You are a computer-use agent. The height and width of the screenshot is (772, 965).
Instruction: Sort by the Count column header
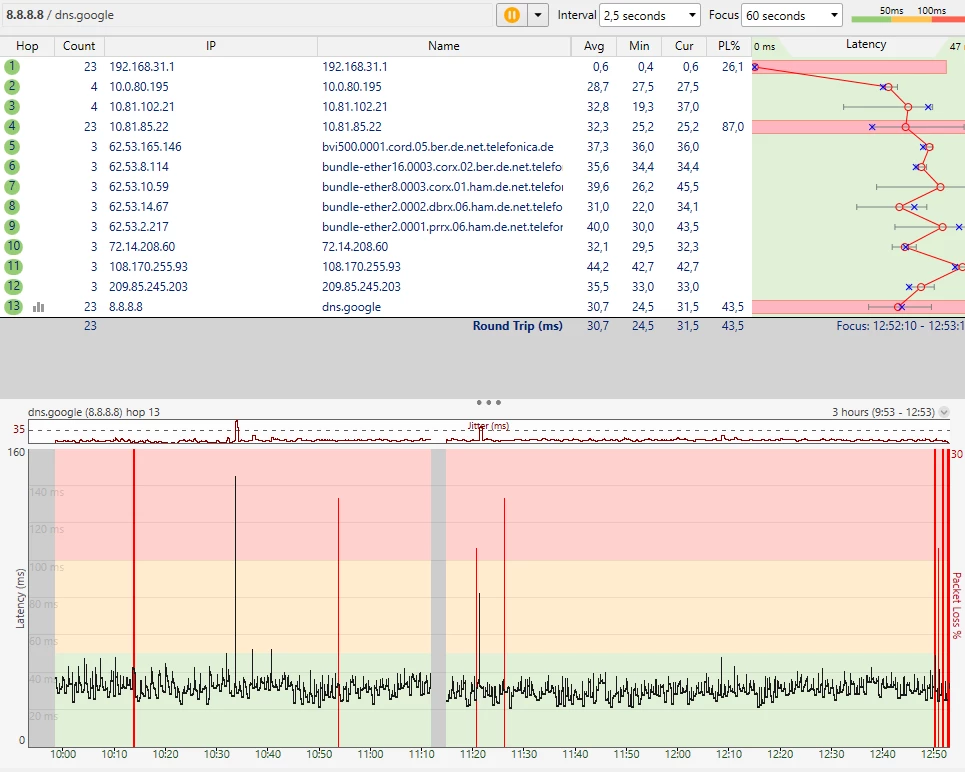point(79,46)
